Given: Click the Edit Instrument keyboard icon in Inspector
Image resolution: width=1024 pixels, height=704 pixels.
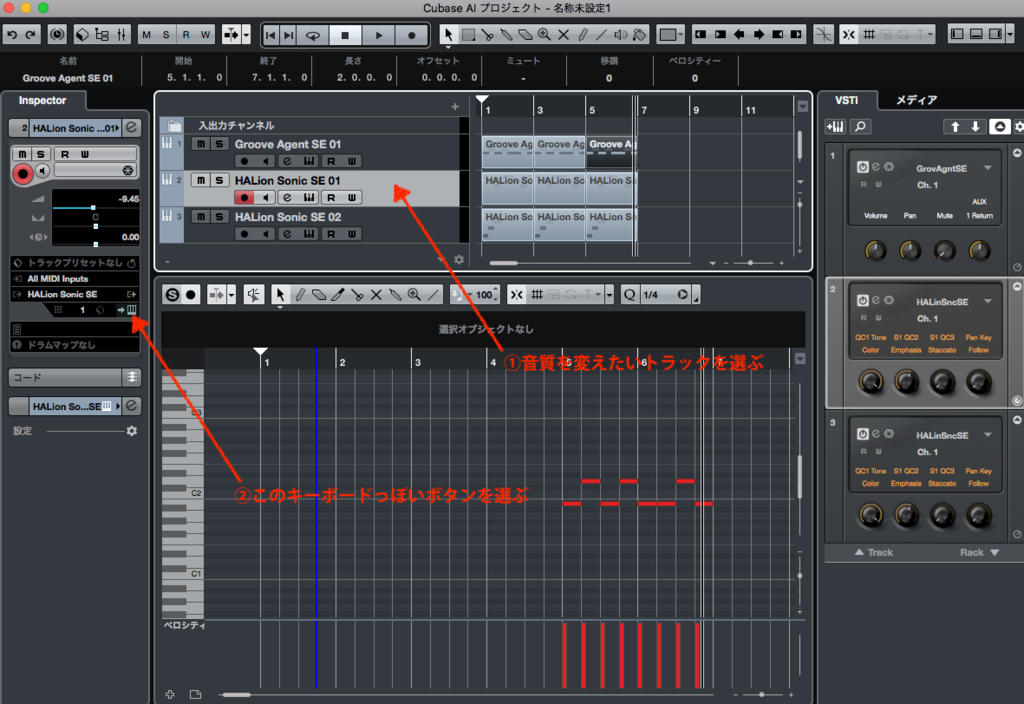Looking at the screenshot, I should point(132,310).
